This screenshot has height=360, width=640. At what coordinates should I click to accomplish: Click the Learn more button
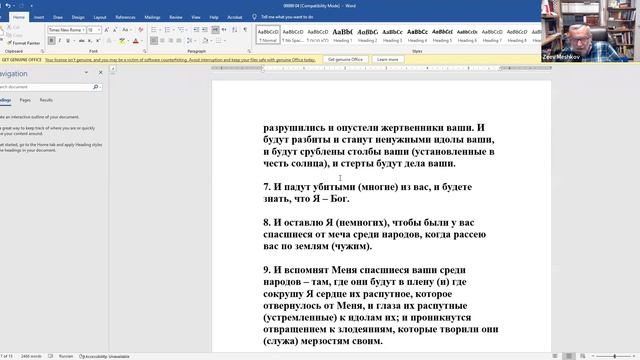point(387,60)
